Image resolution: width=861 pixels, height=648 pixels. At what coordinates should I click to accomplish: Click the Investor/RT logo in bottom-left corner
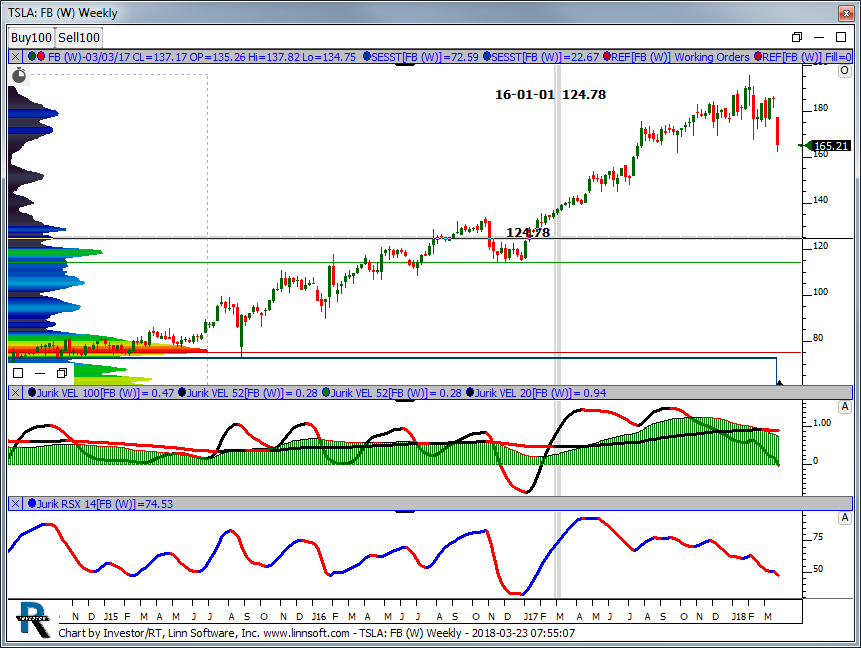(x=34, y=619)
